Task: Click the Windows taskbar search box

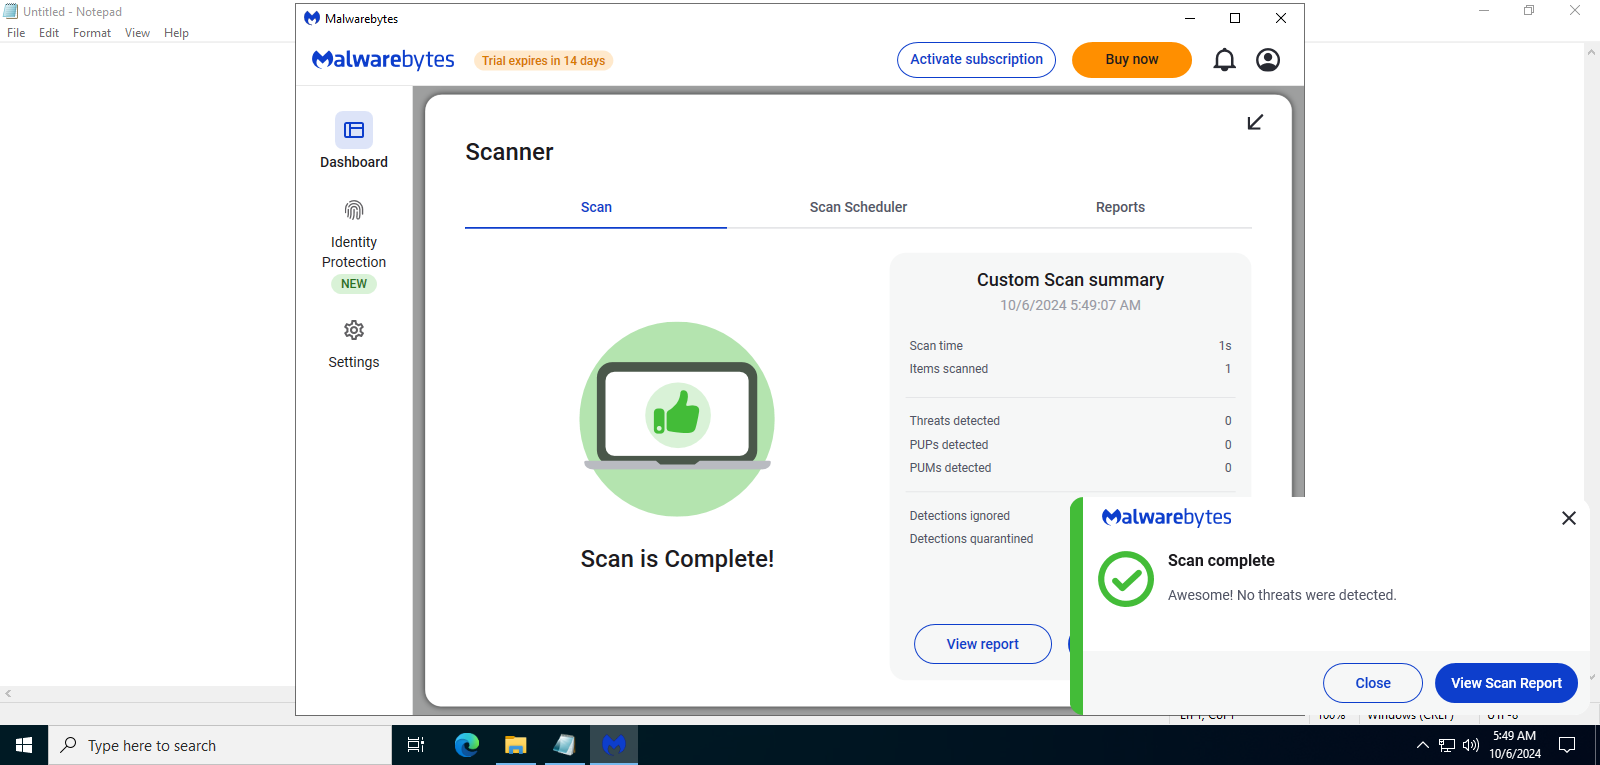Action: point(220,745)
